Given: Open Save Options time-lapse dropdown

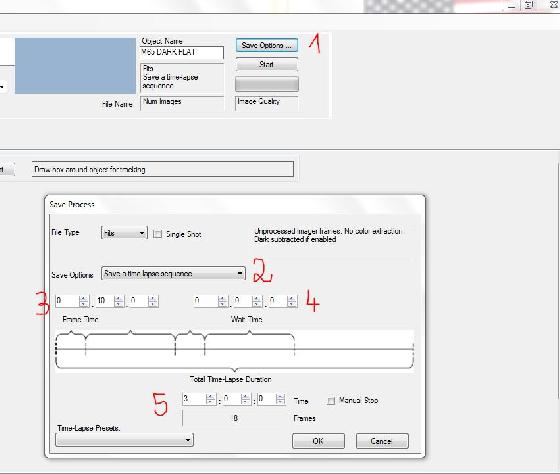Looking at the screenshot, I should tap(173, 274).
